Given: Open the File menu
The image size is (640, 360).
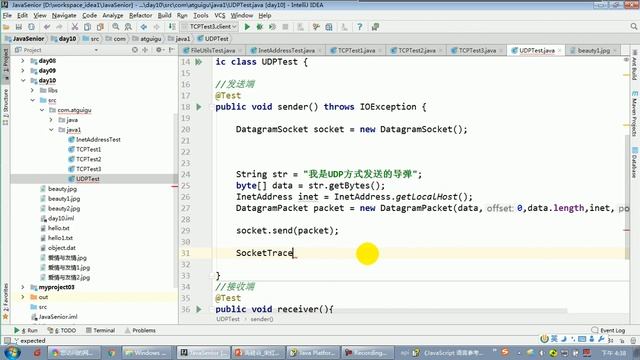Looking at the screenshot, I should (x=7, y=16).
